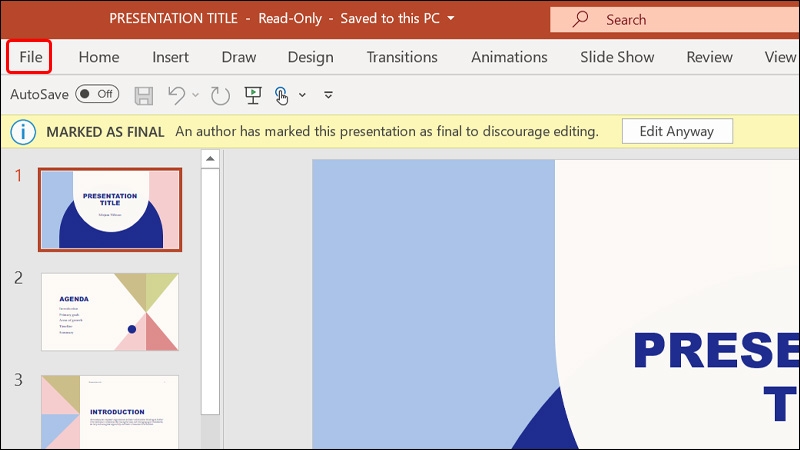Viewport: 800px width, 450px height.
Task: Click the info icon in the yellow bar
Action: click(x=23, y=132)
